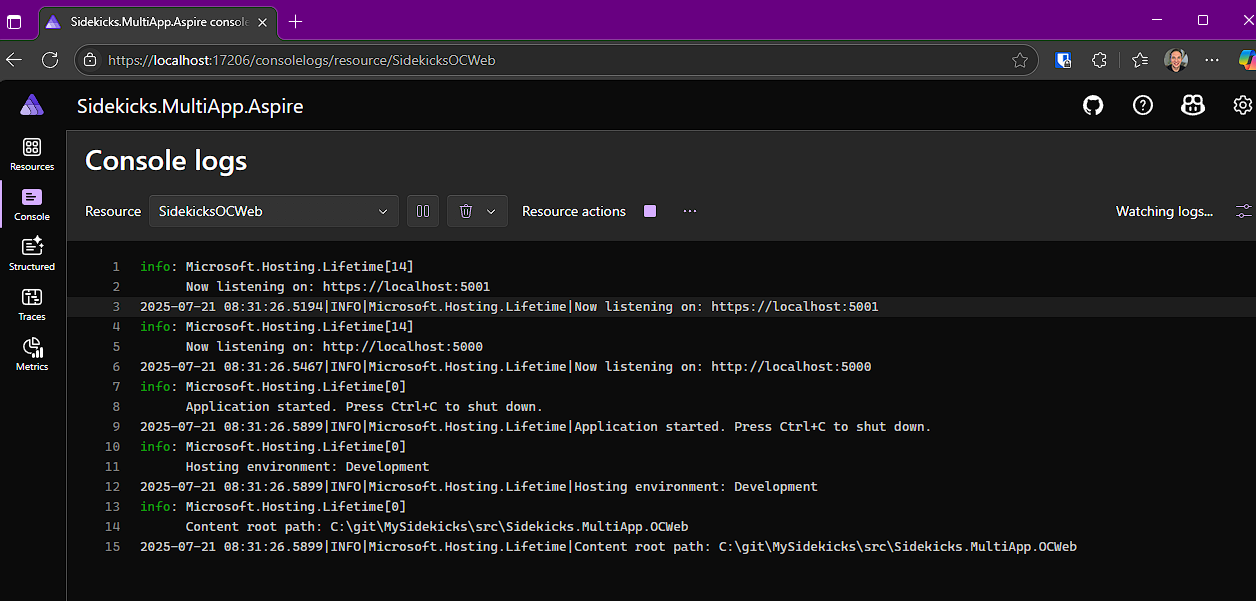Image resolution: width=1256 pixels, height=601 pixels.
Task: Open the help menu
Action: tap(1142, 105)
